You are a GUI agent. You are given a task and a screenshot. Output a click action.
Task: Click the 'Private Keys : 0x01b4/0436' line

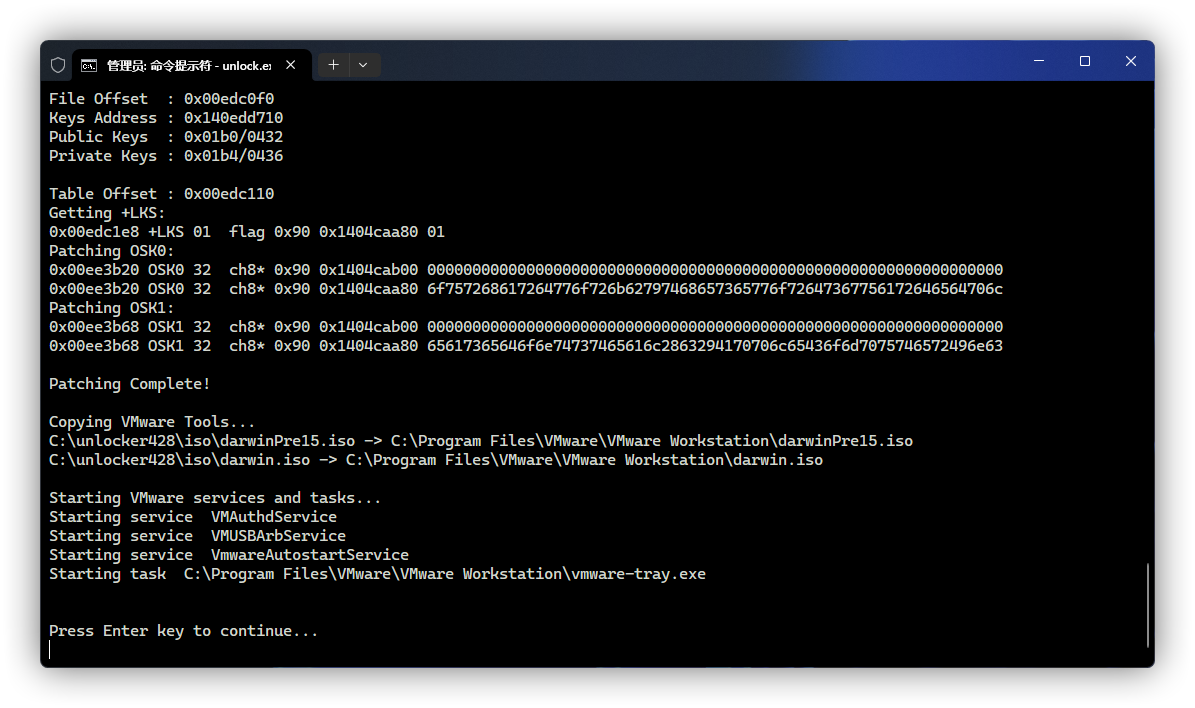[x=166, y=156]
